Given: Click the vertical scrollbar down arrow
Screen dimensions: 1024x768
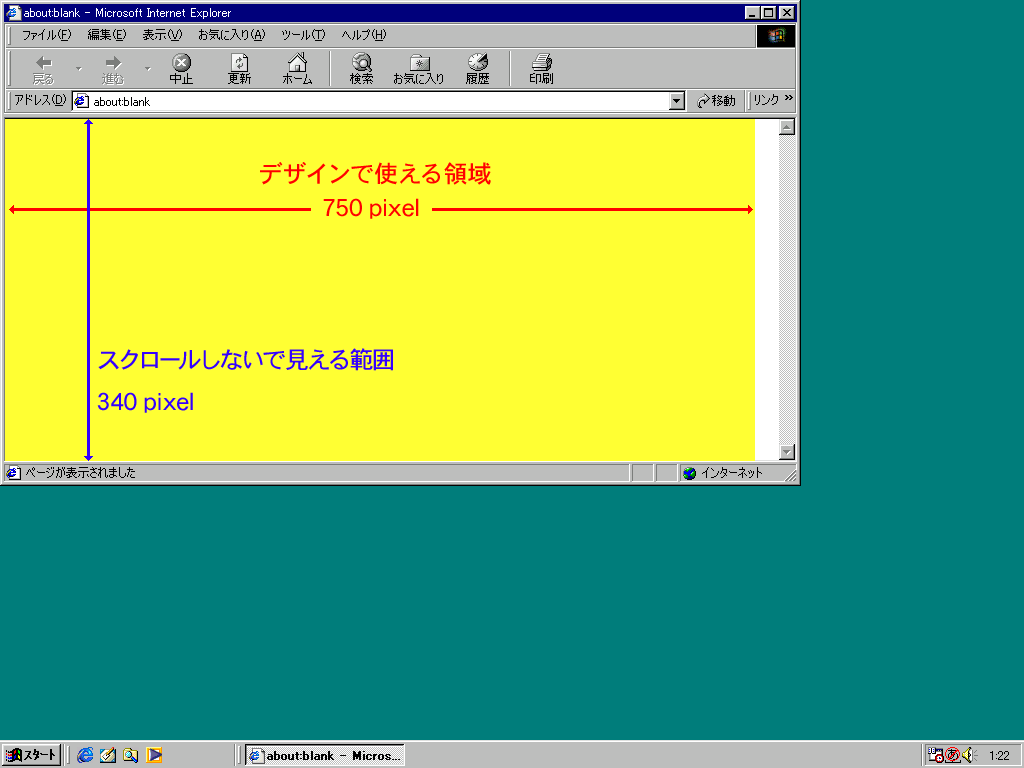Looking at the screenshot, I should pos(787,452).
